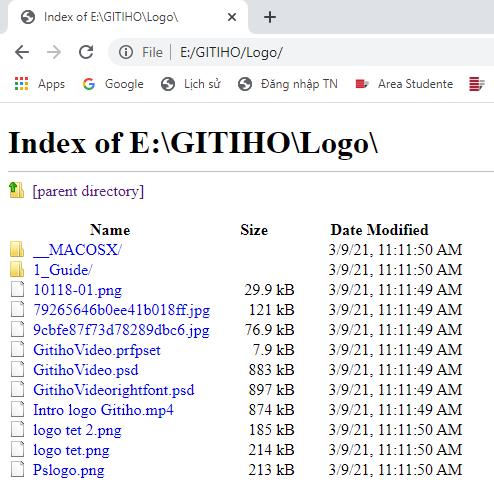Open the 1_Guide/ folder link

63,270
